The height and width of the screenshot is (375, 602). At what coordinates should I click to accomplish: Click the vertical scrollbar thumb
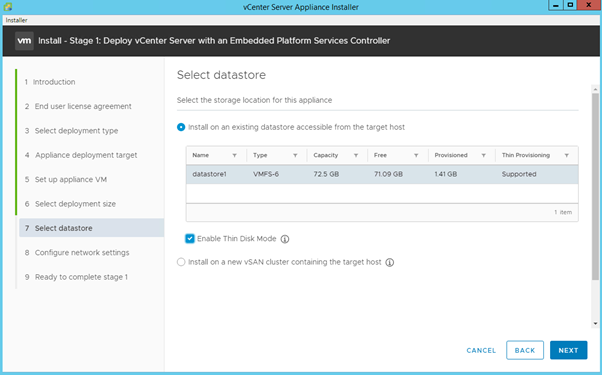595,187
